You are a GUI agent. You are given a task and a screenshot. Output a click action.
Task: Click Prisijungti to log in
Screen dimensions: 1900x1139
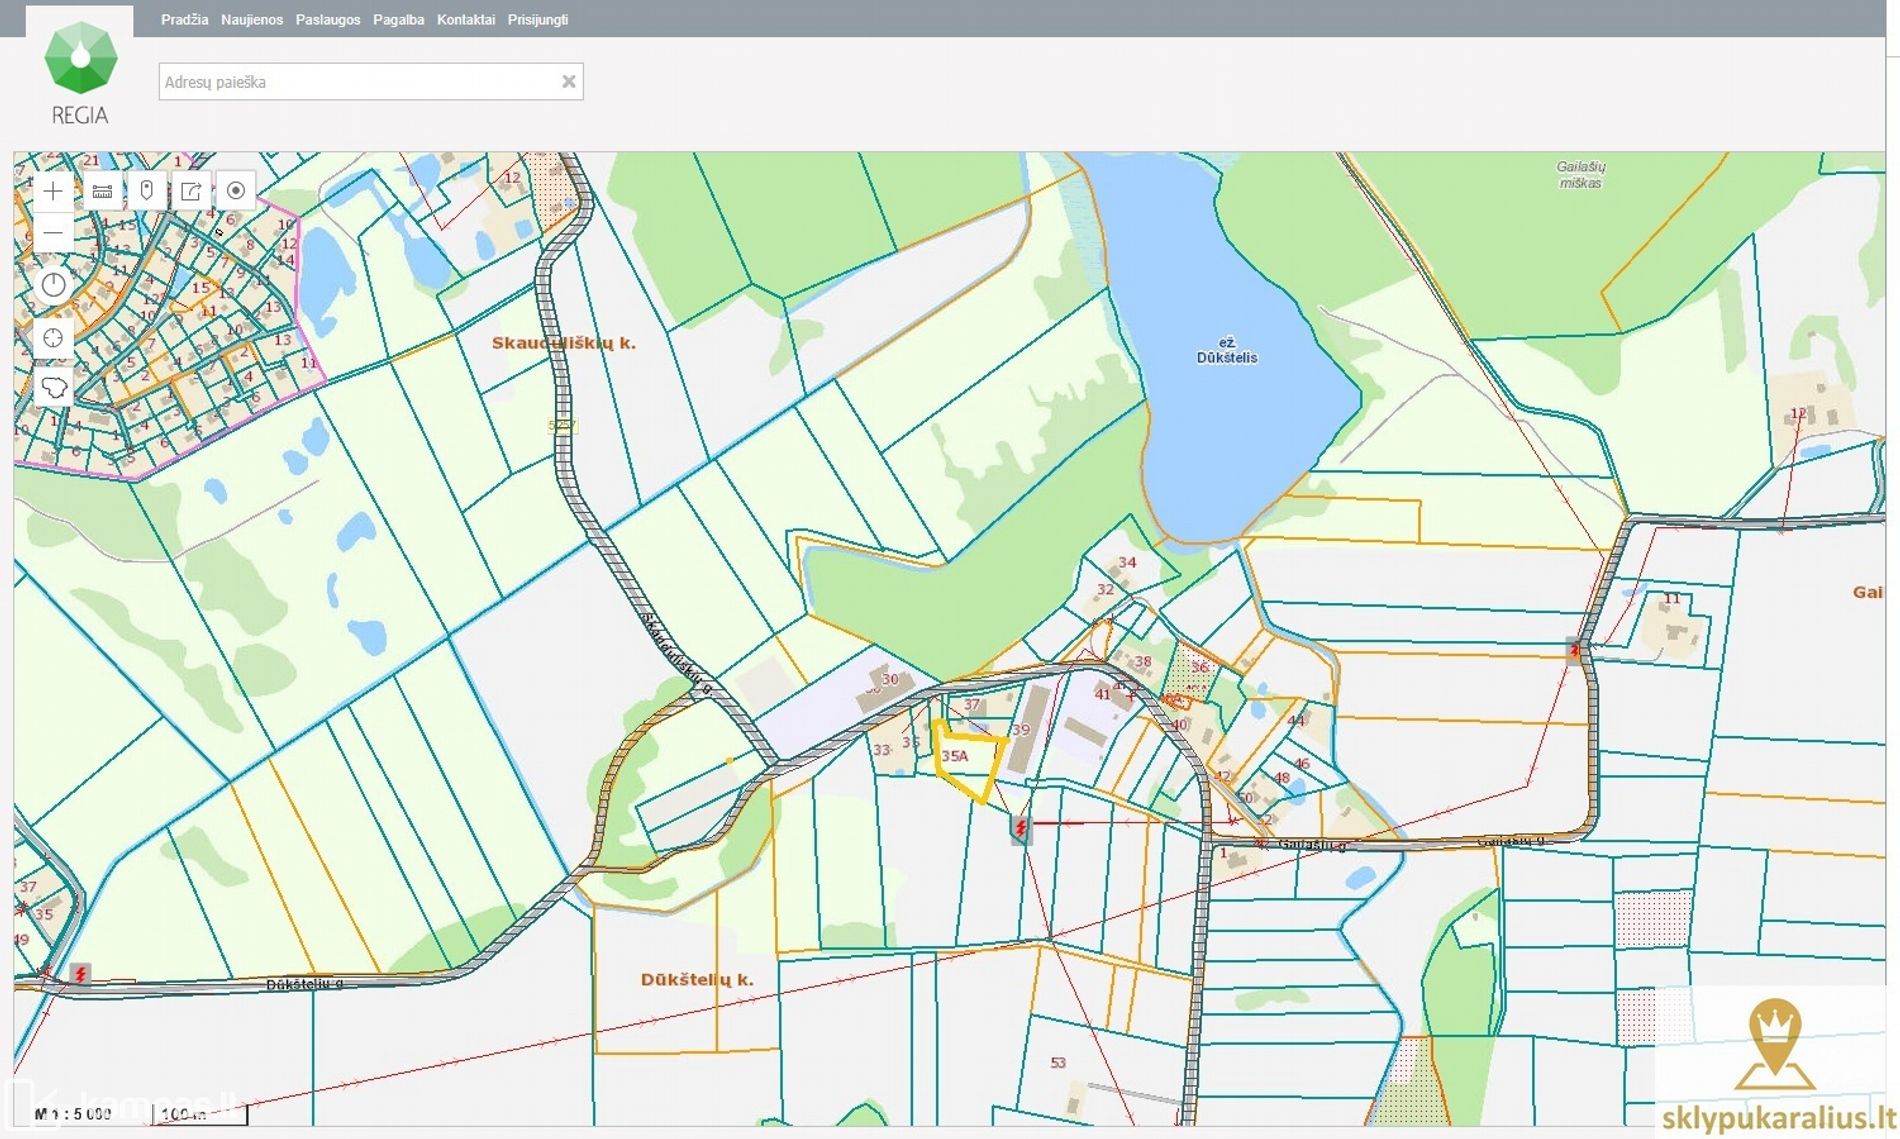point(538,20)
